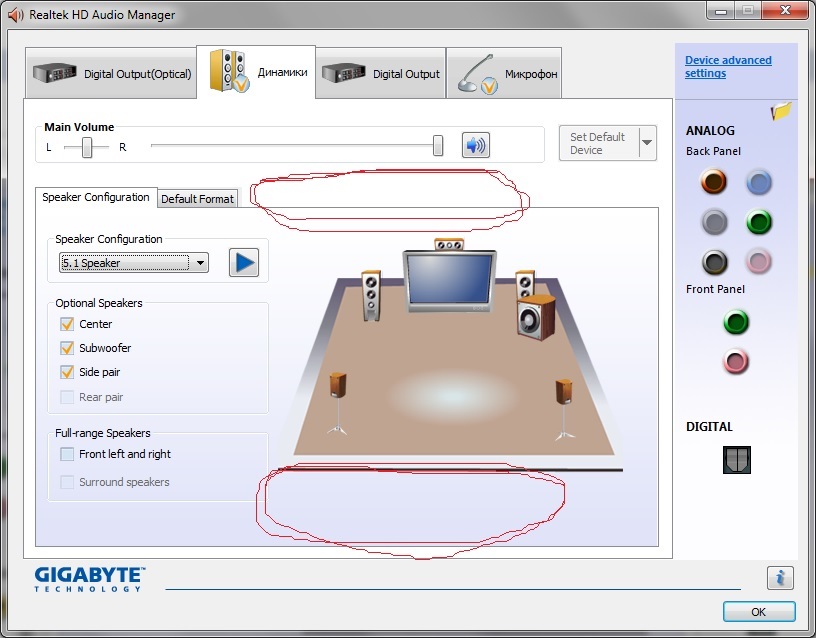Close the Realtek HD Audio Manager window
The height and width of the screenshot is (642, 824).
[785, 10]
